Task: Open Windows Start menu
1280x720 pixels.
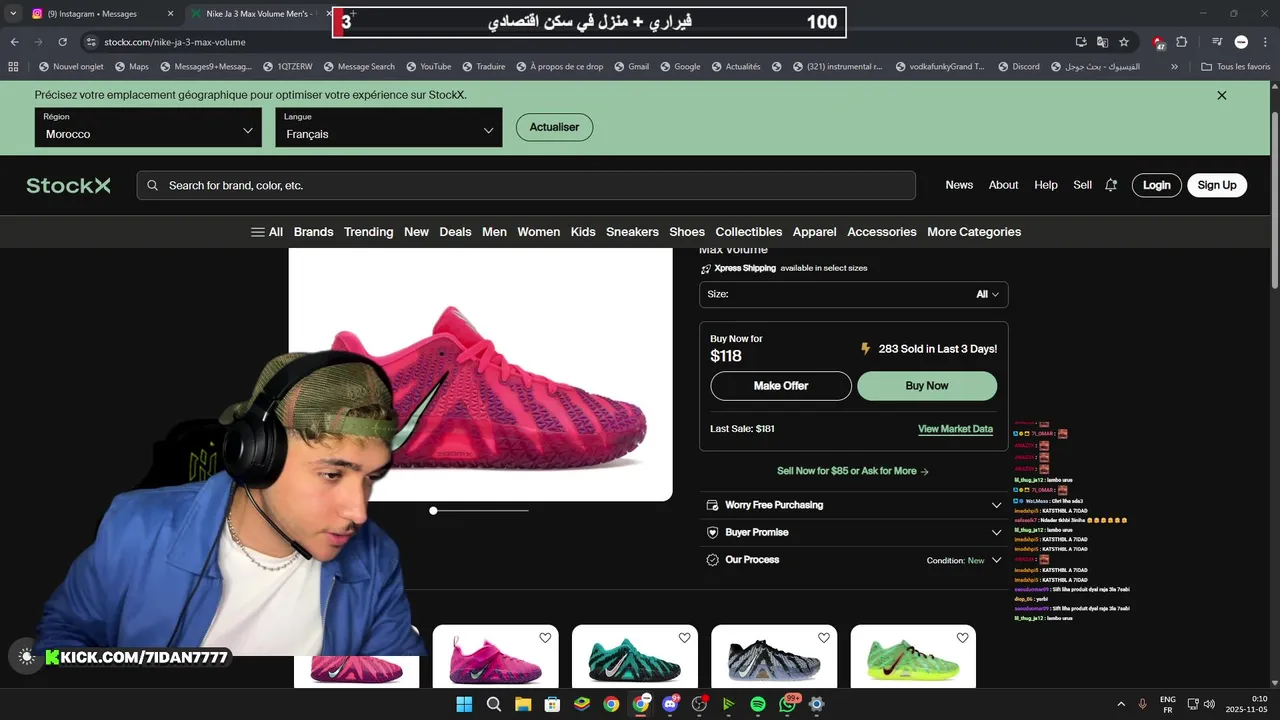Action: (464, 704)
